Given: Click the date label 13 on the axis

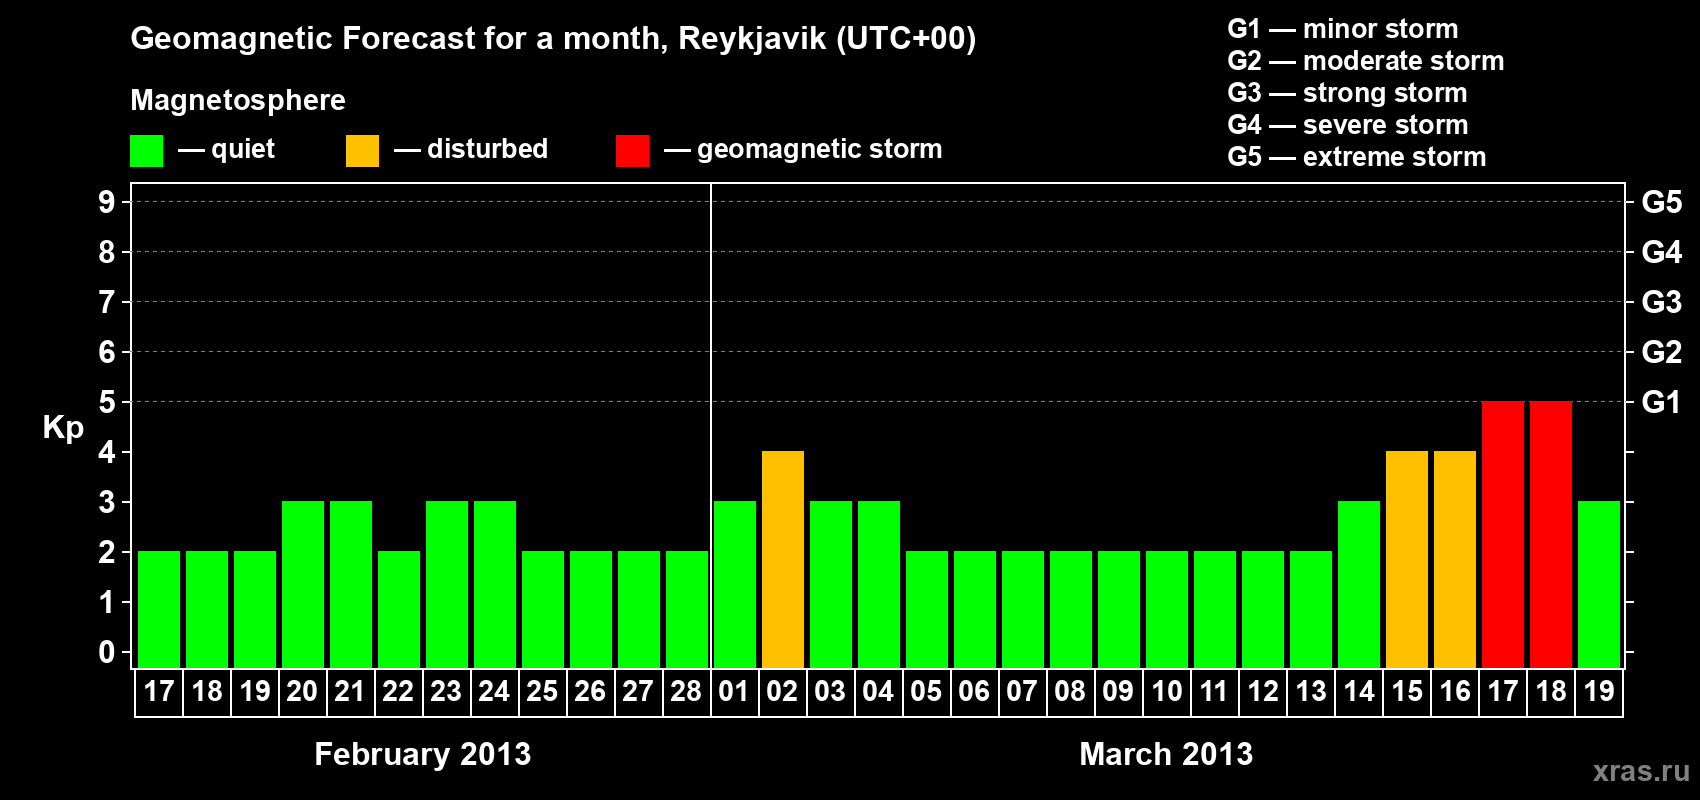Looking at the screenshot, I should pos(1311,692).
